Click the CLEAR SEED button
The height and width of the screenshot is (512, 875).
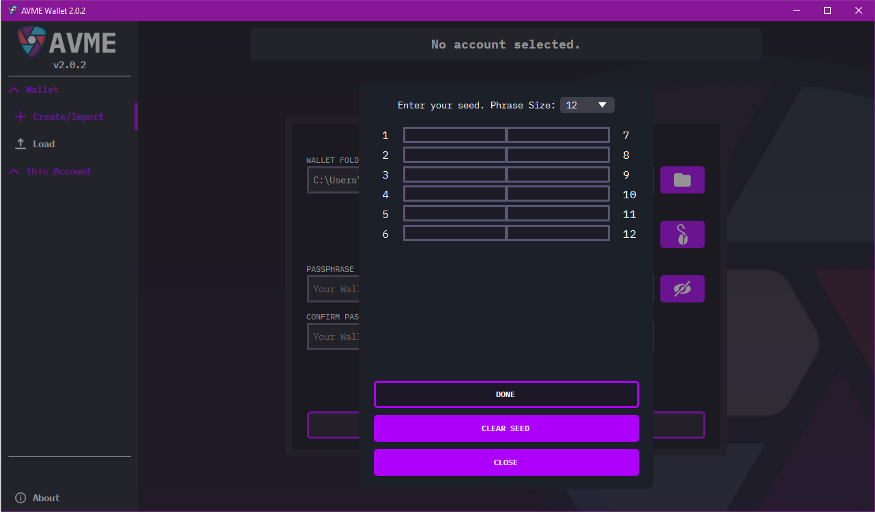506,428
